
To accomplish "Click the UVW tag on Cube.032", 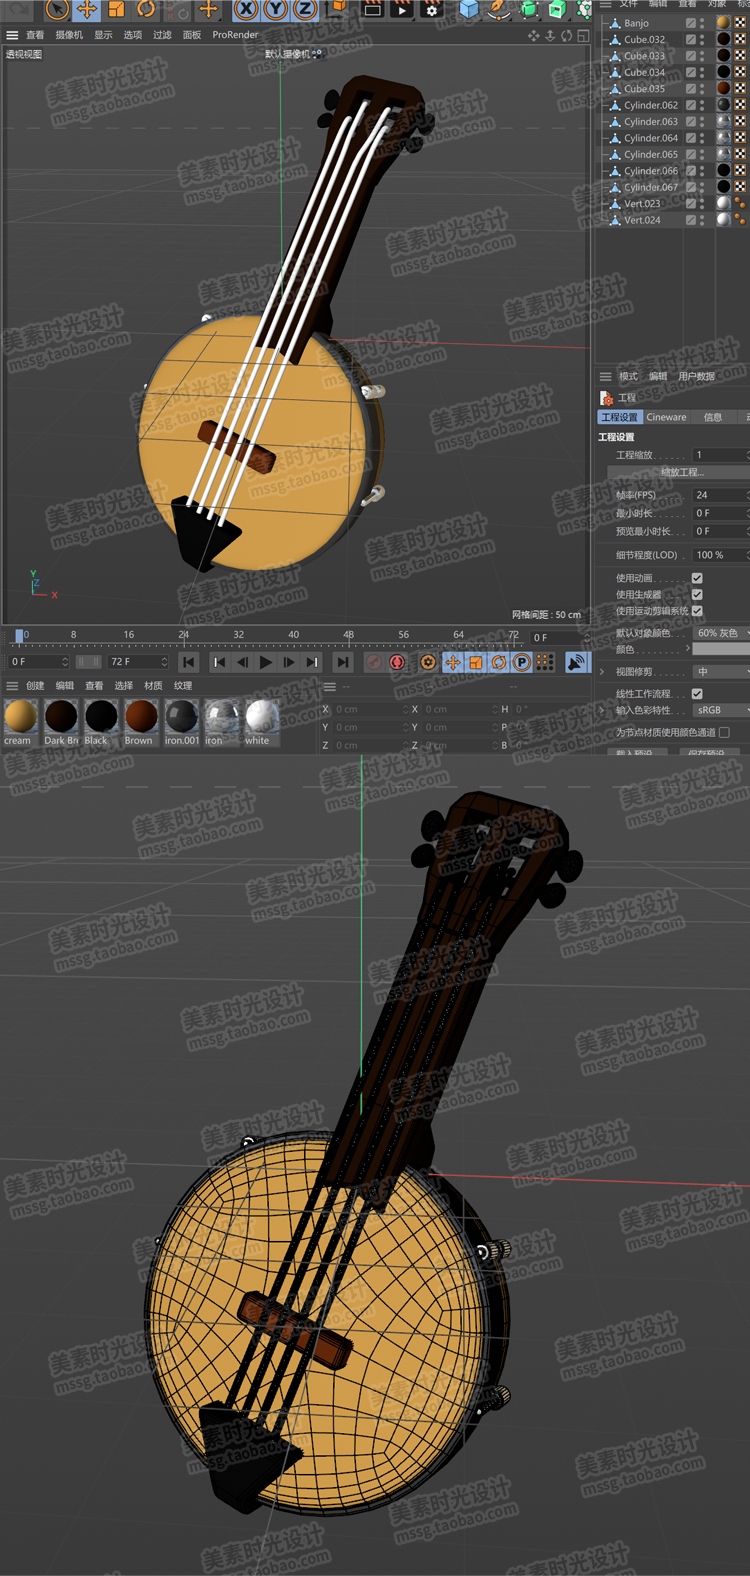I will point(740,40).
